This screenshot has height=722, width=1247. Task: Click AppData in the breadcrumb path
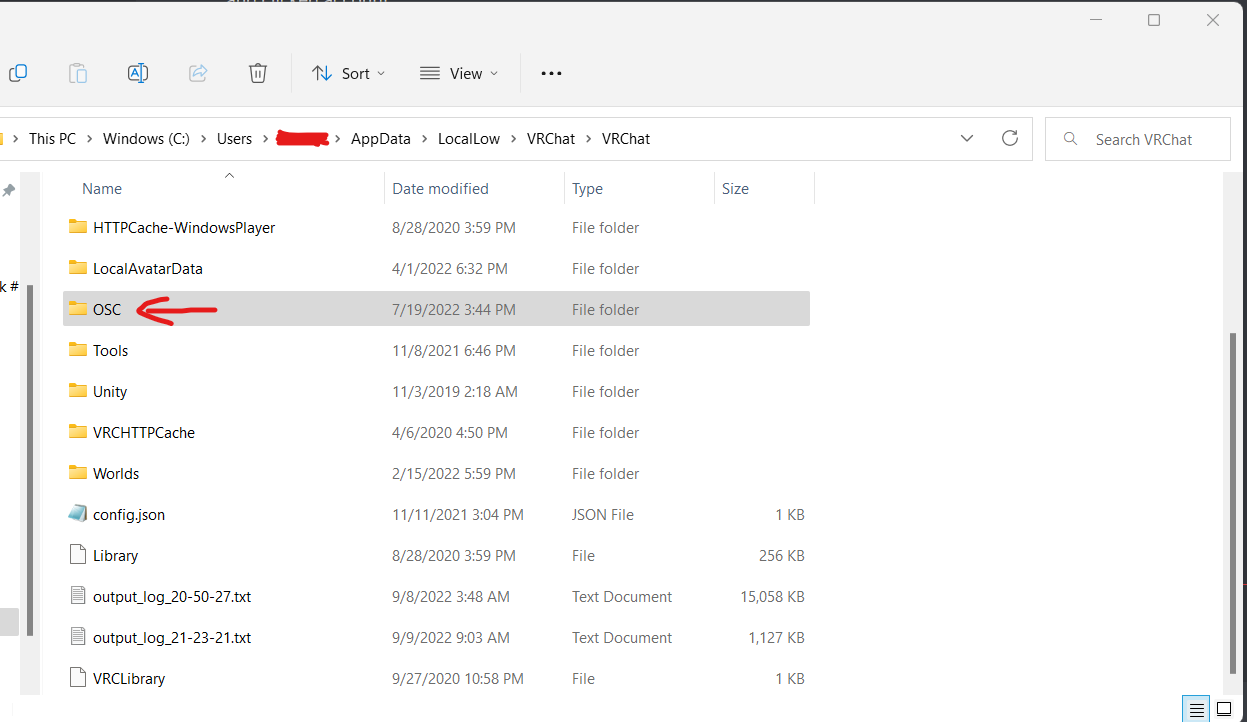click(x=381, y=139)
